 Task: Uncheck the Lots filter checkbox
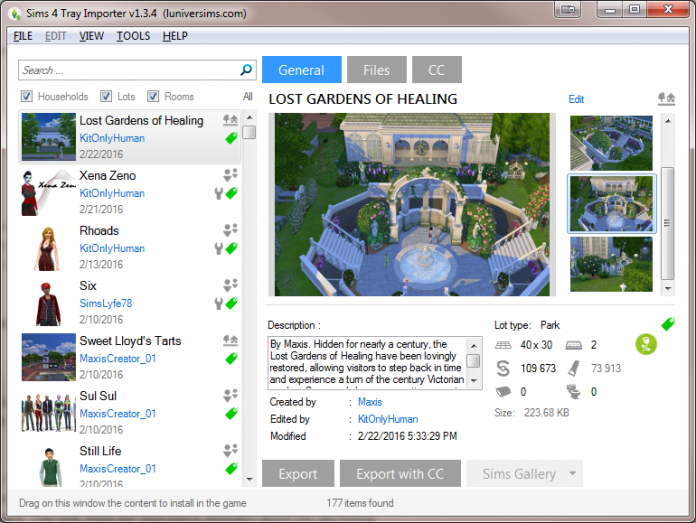coord(107,97)
